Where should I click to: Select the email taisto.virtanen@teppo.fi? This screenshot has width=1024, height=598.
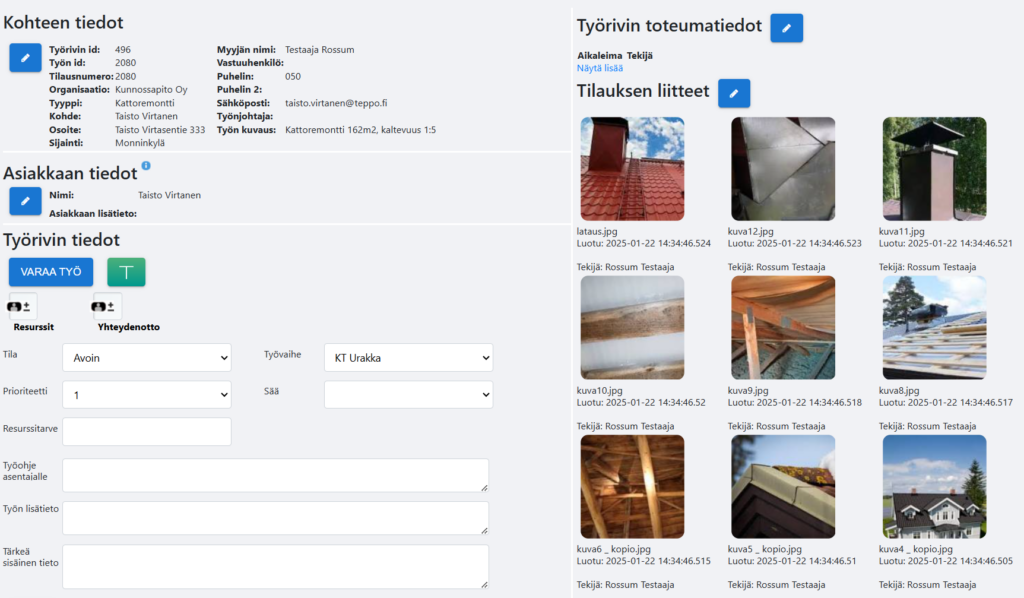336,103
